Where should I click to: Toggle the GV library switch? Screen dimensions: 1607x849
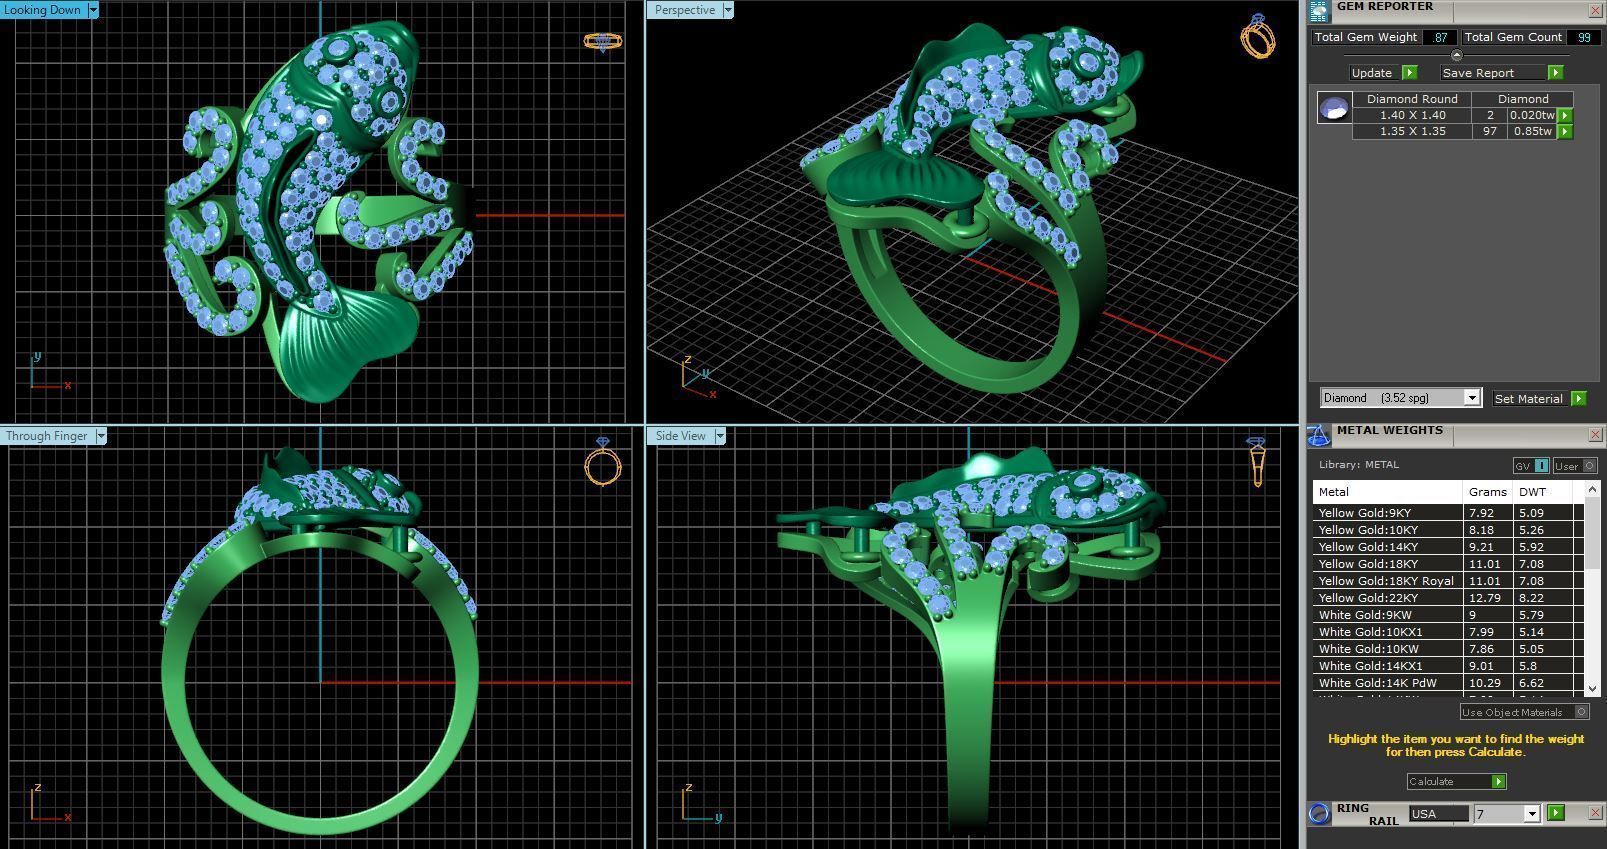click(x=1530, y=466)
